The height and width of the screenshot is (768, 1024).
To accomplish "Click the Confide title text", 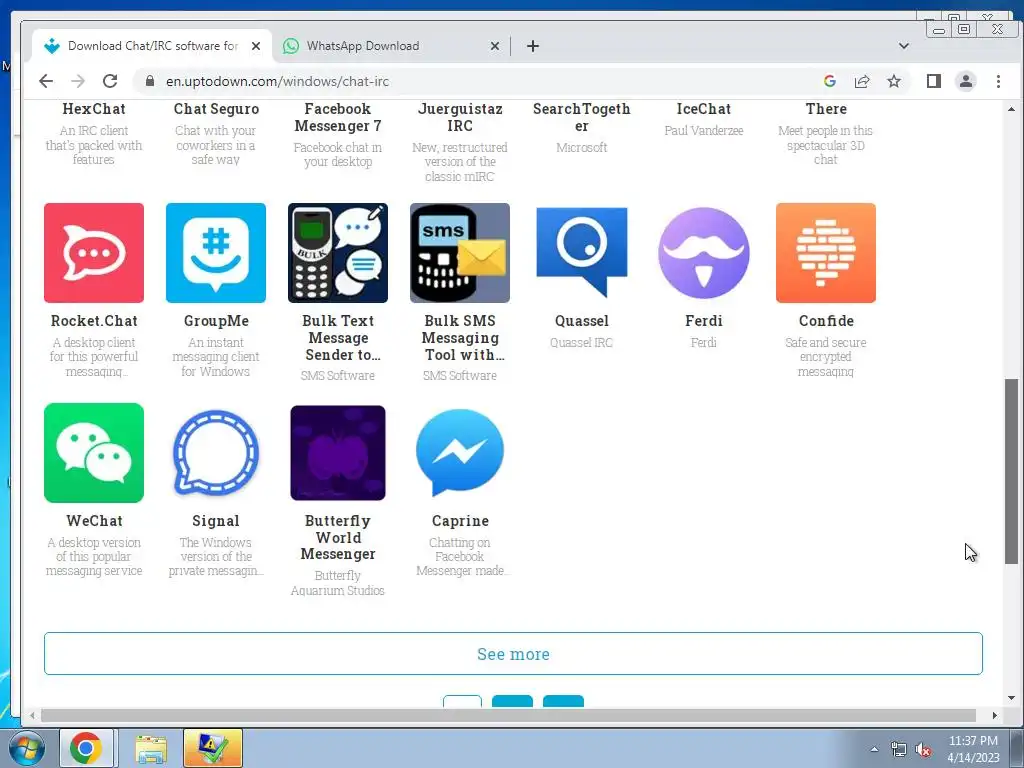I will coord(825,321).
